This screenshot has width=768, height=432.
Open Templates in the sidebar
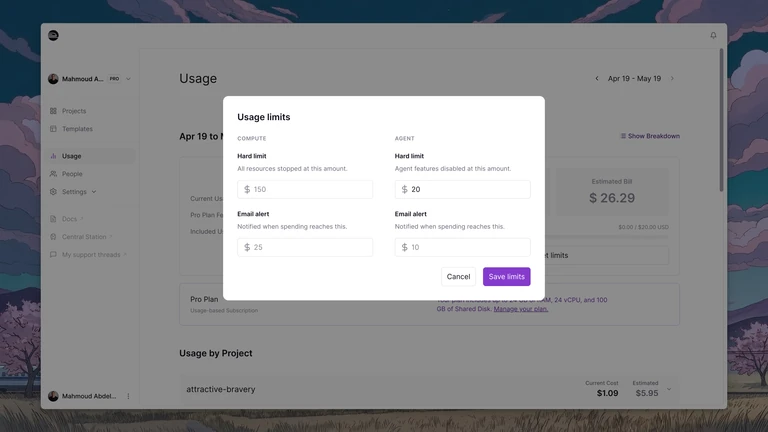[77, 129]
